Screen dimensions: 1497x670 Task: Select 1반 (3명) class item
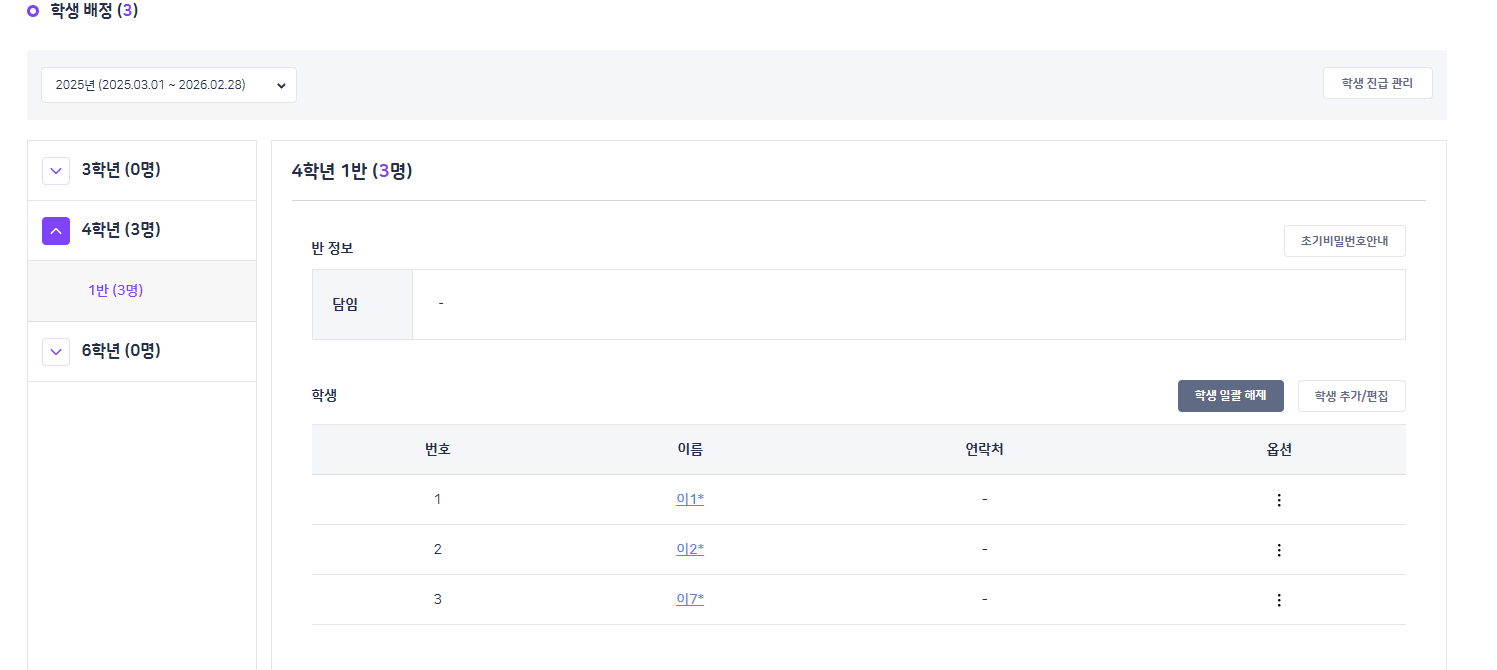point(116,291)
